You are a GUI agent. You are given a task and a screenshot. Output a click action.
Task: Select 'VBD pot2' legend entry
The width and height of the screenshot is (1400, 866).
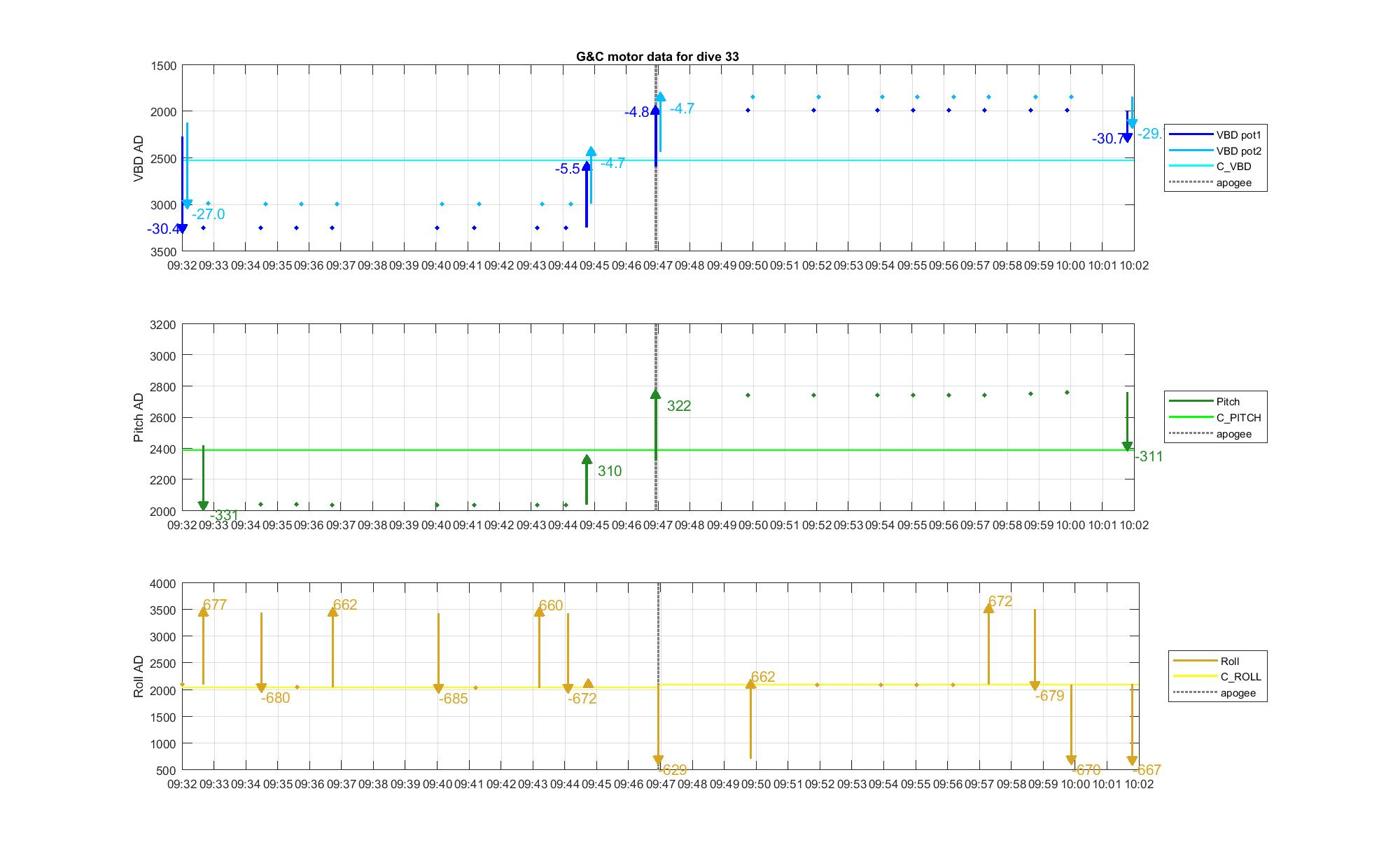pos(1216,151)
